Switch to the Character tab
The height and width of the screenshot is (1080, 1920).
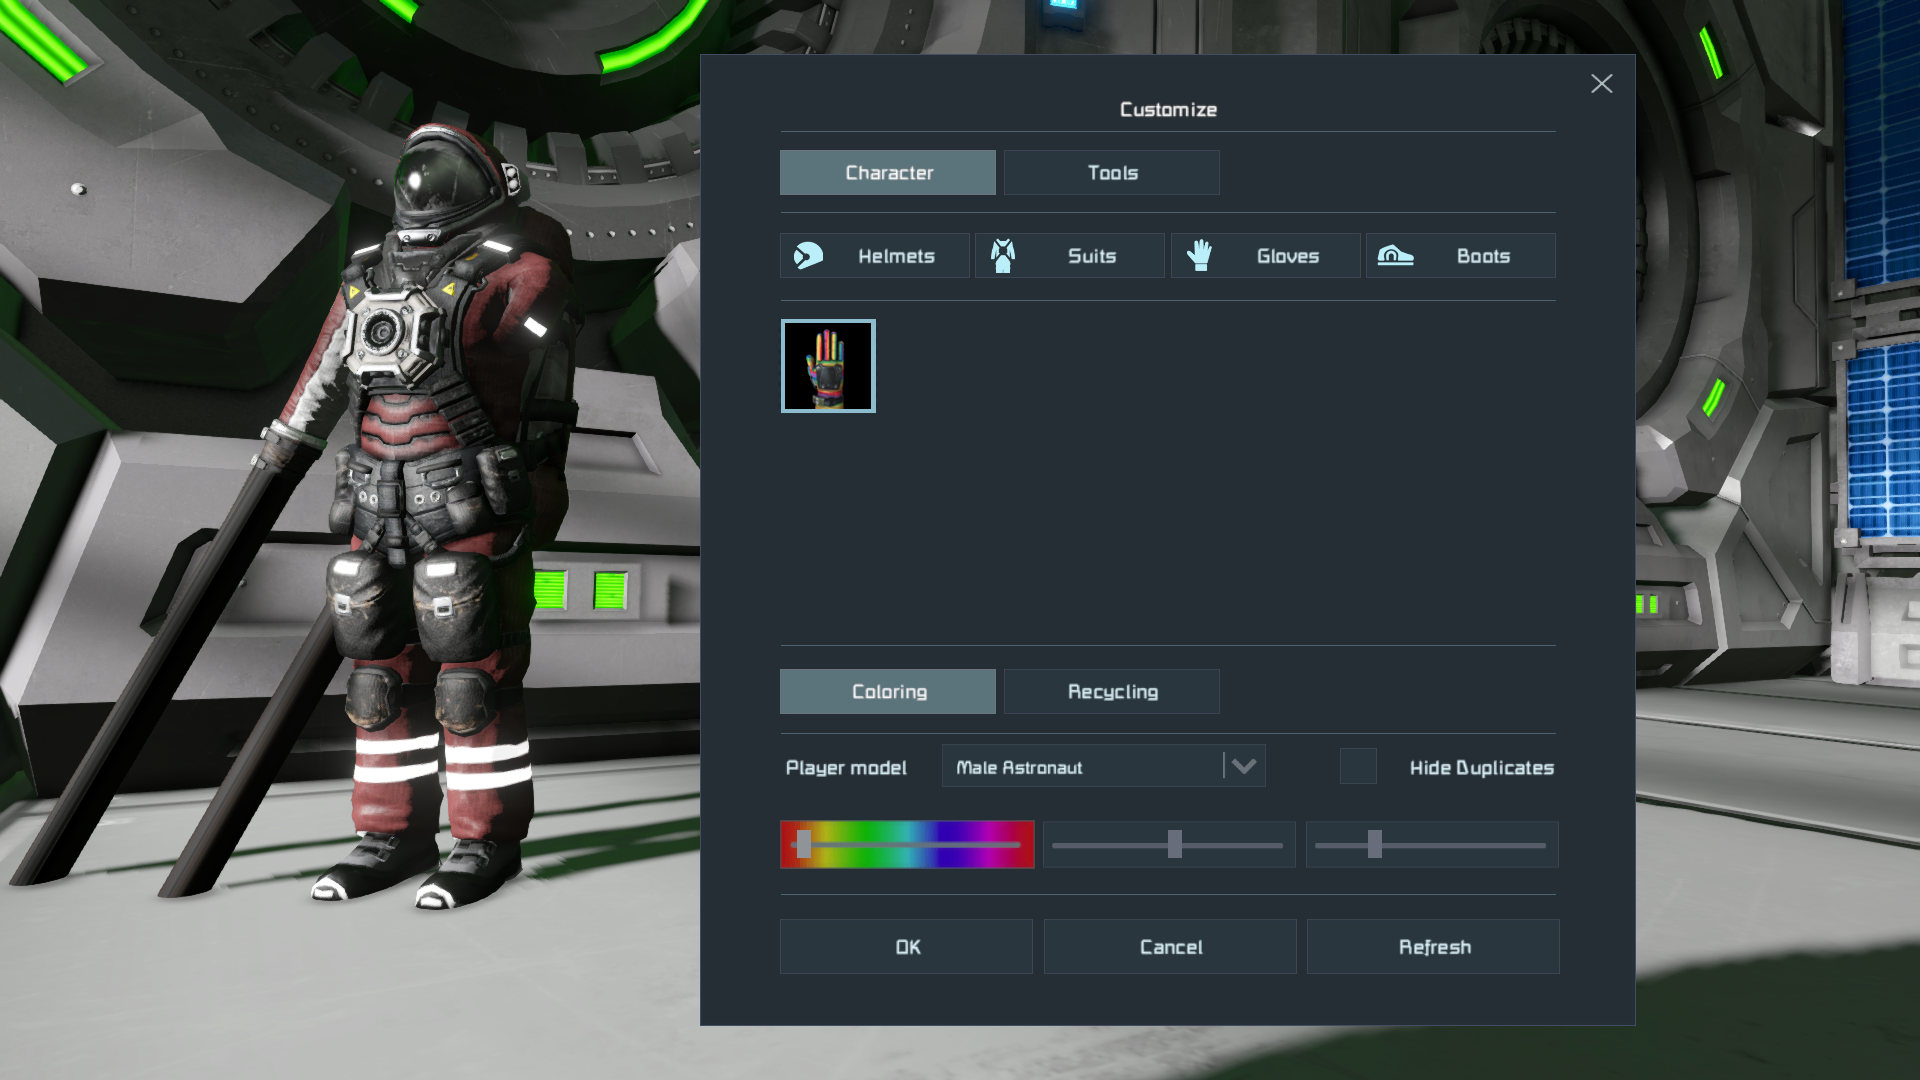coord(888,173)
